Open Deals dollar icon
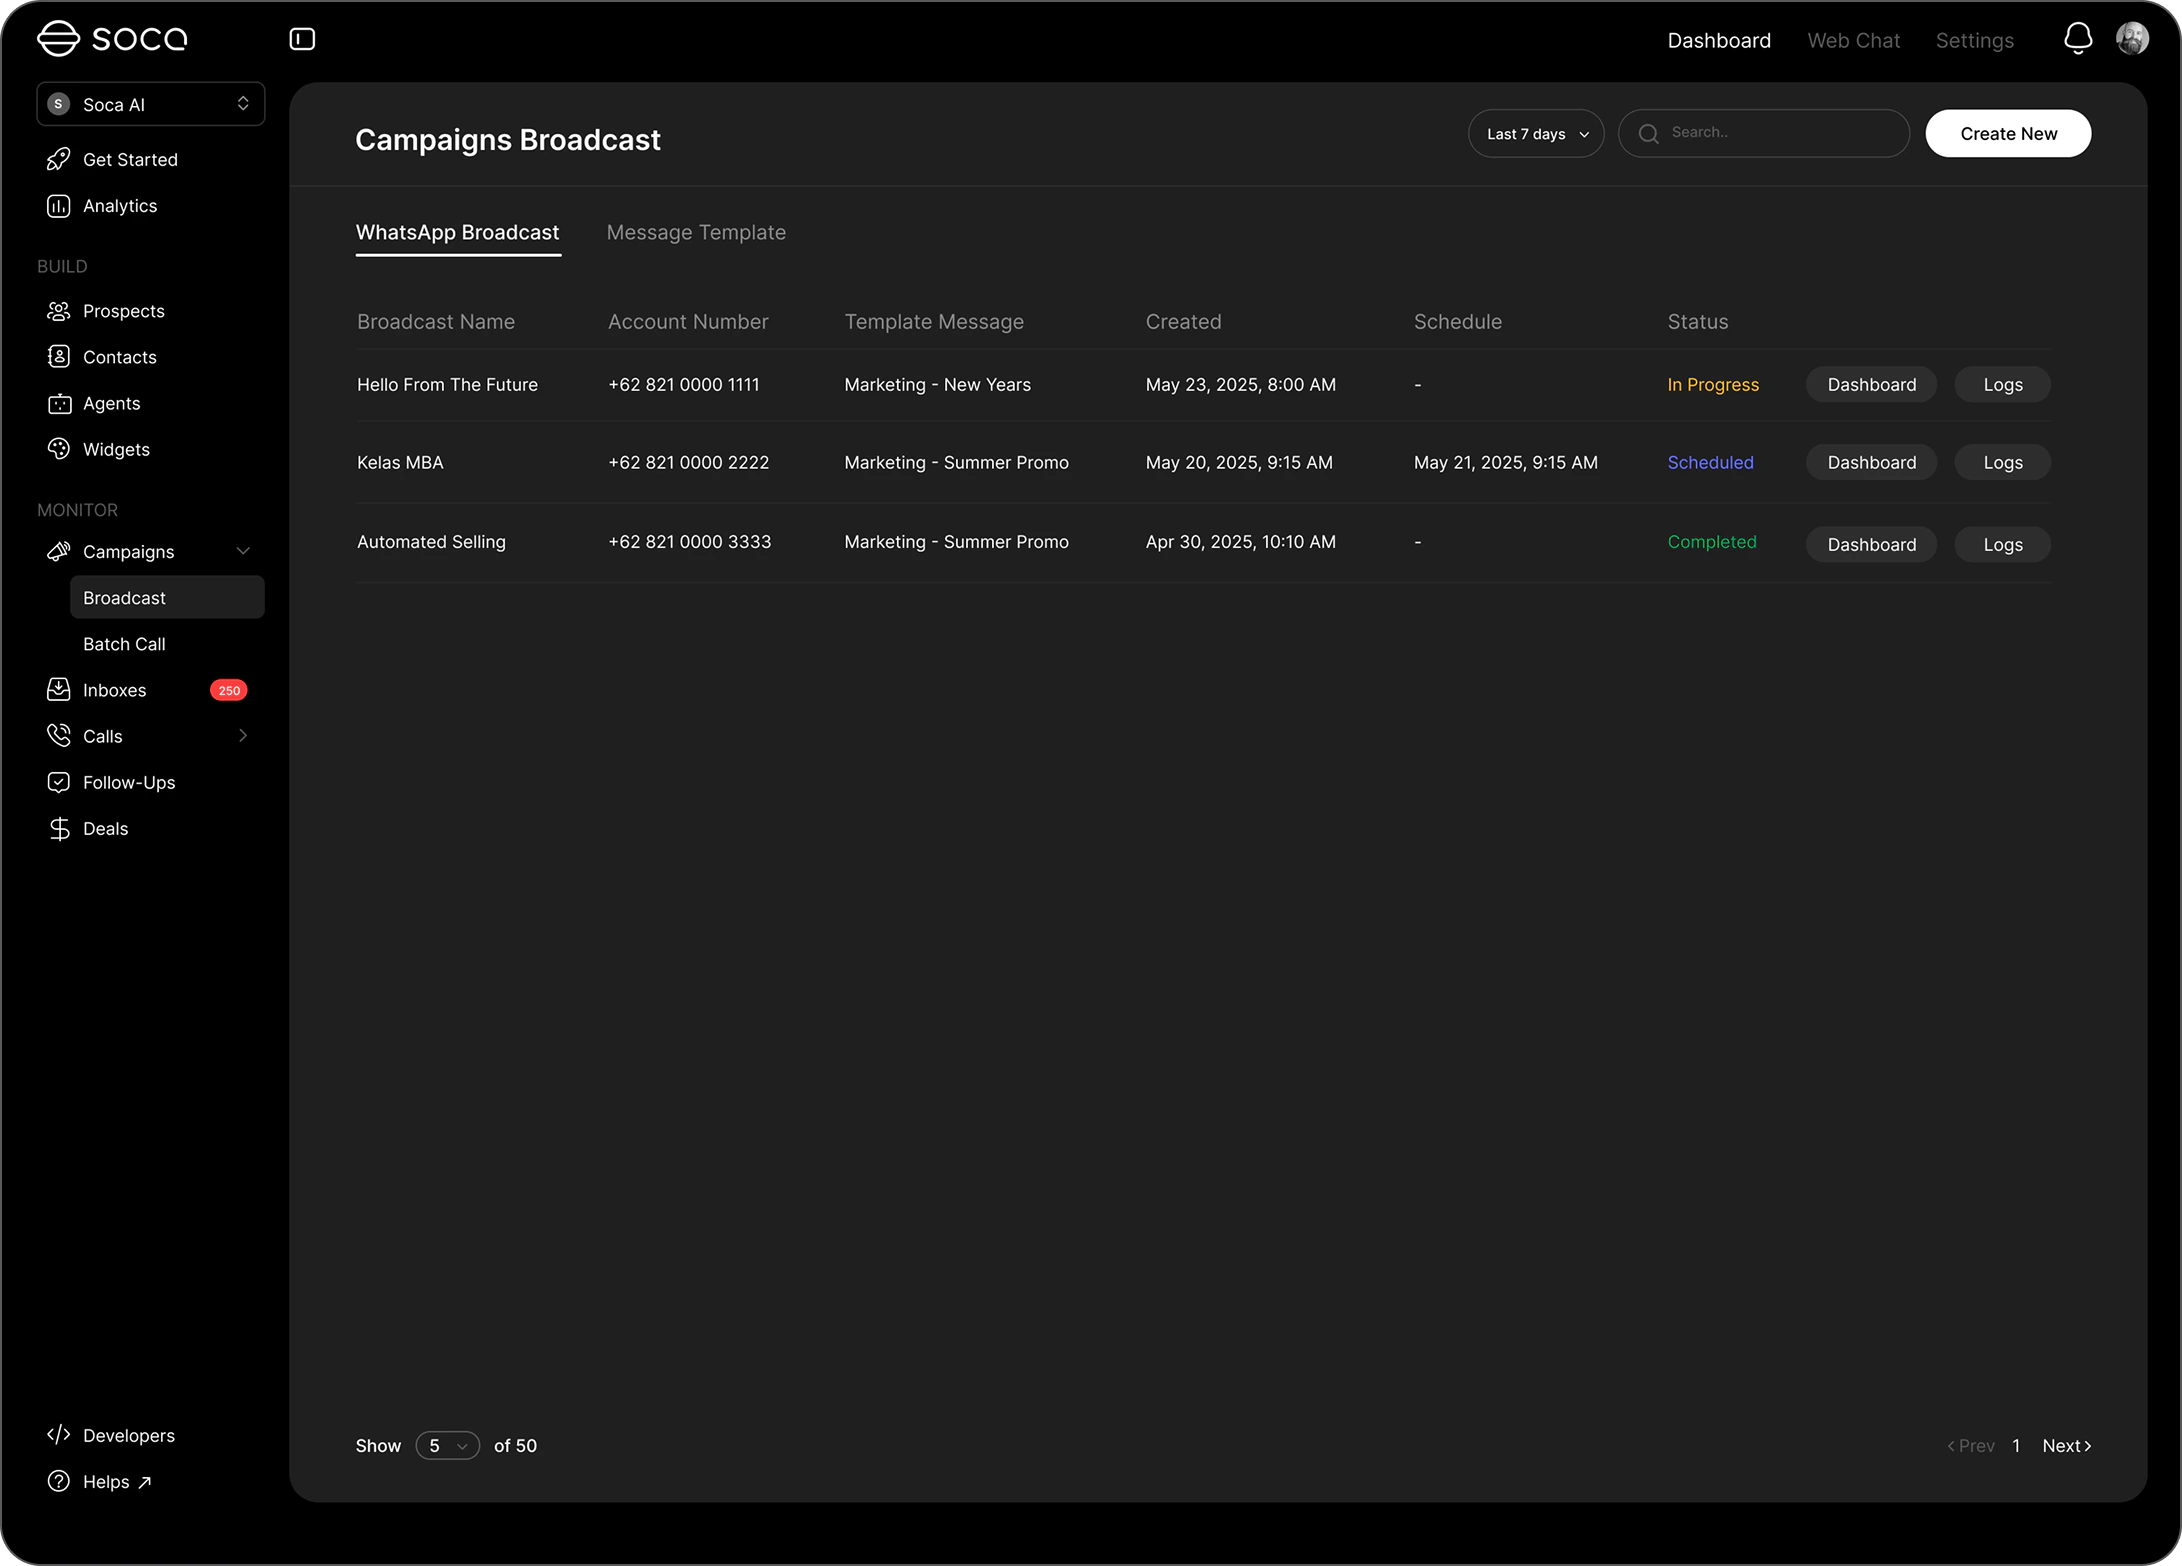The width and height of the screenshot is (2182, 1566). 59,828
